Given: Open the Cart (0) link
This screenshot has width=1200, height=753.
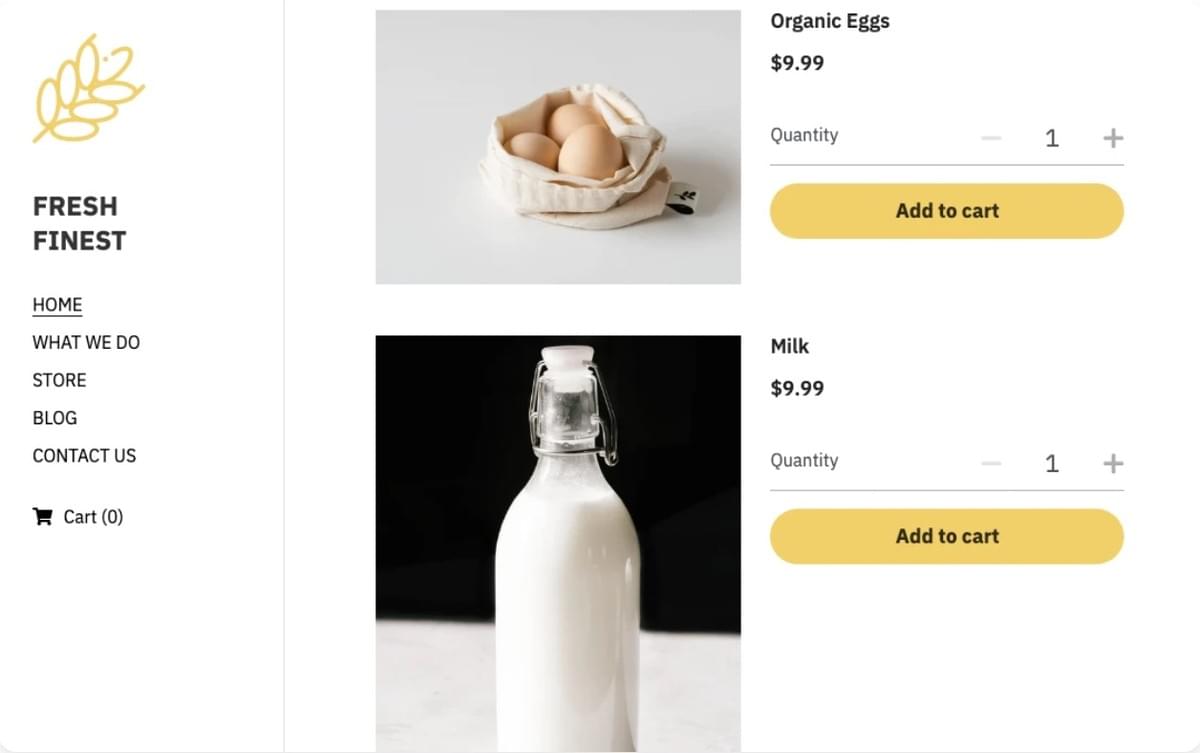Looking at the screenshot, I should 78,517.
